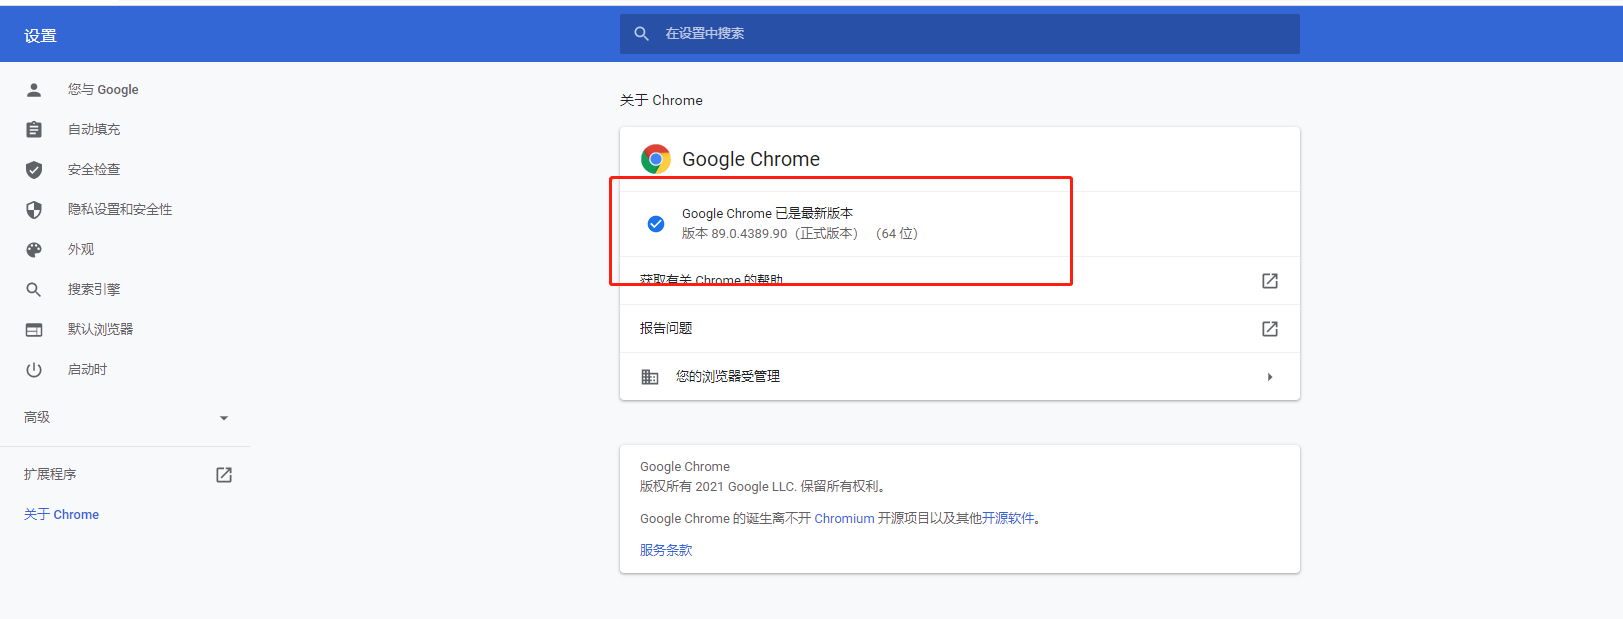Click the external link icon beside 扩展程序
Screen dimensions: 1623x619
224,475
